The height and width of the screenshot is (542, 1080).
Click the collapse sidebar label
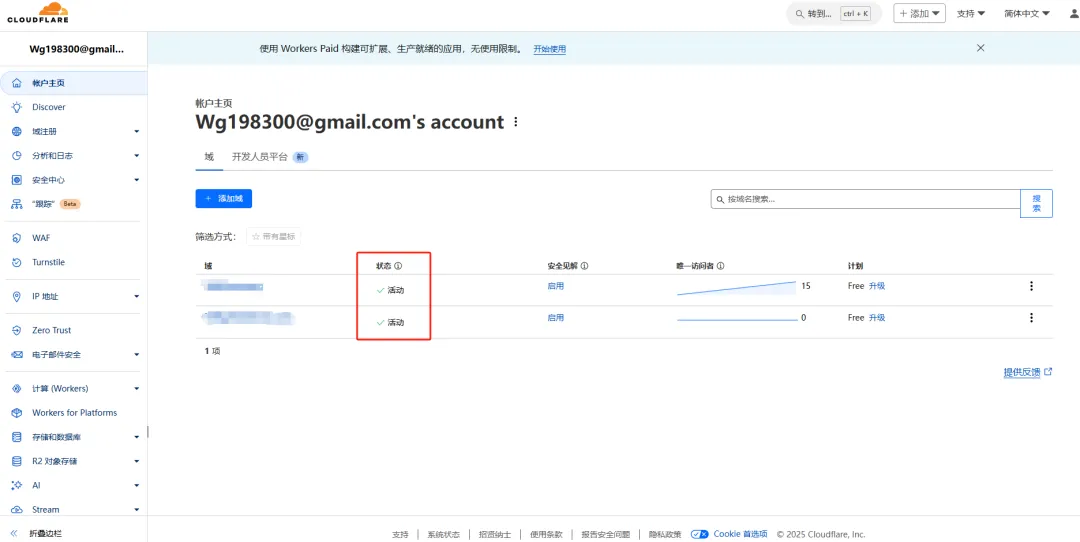(x=46, y=533)
